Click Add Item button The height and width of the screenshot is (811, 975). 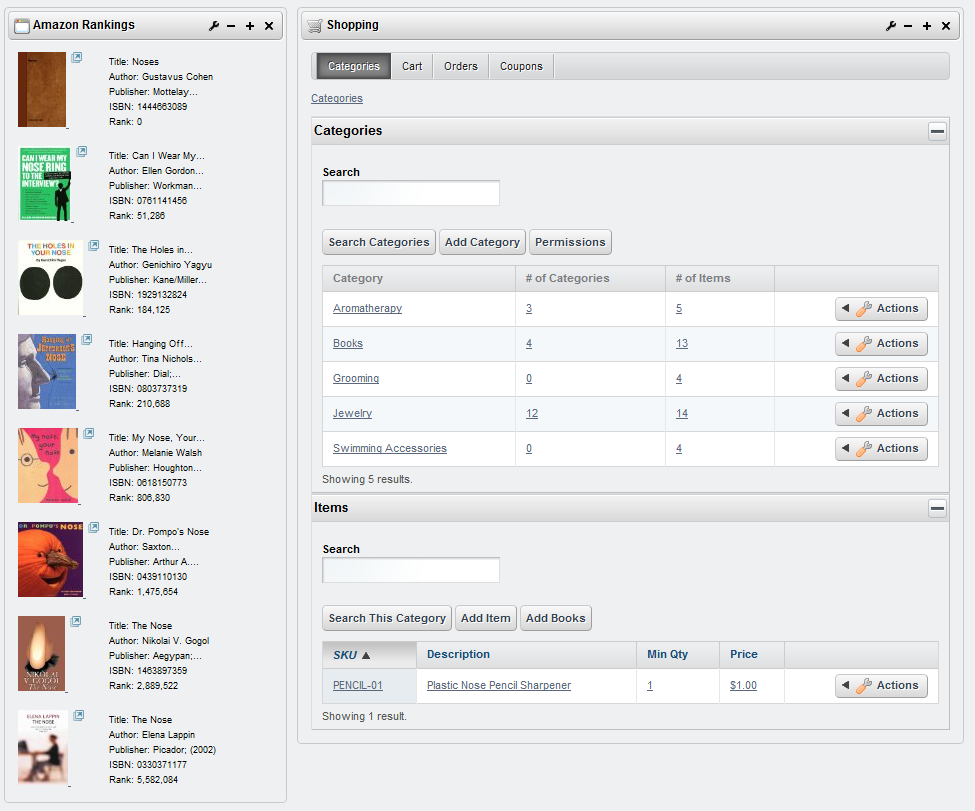click(x=486, y=618)
